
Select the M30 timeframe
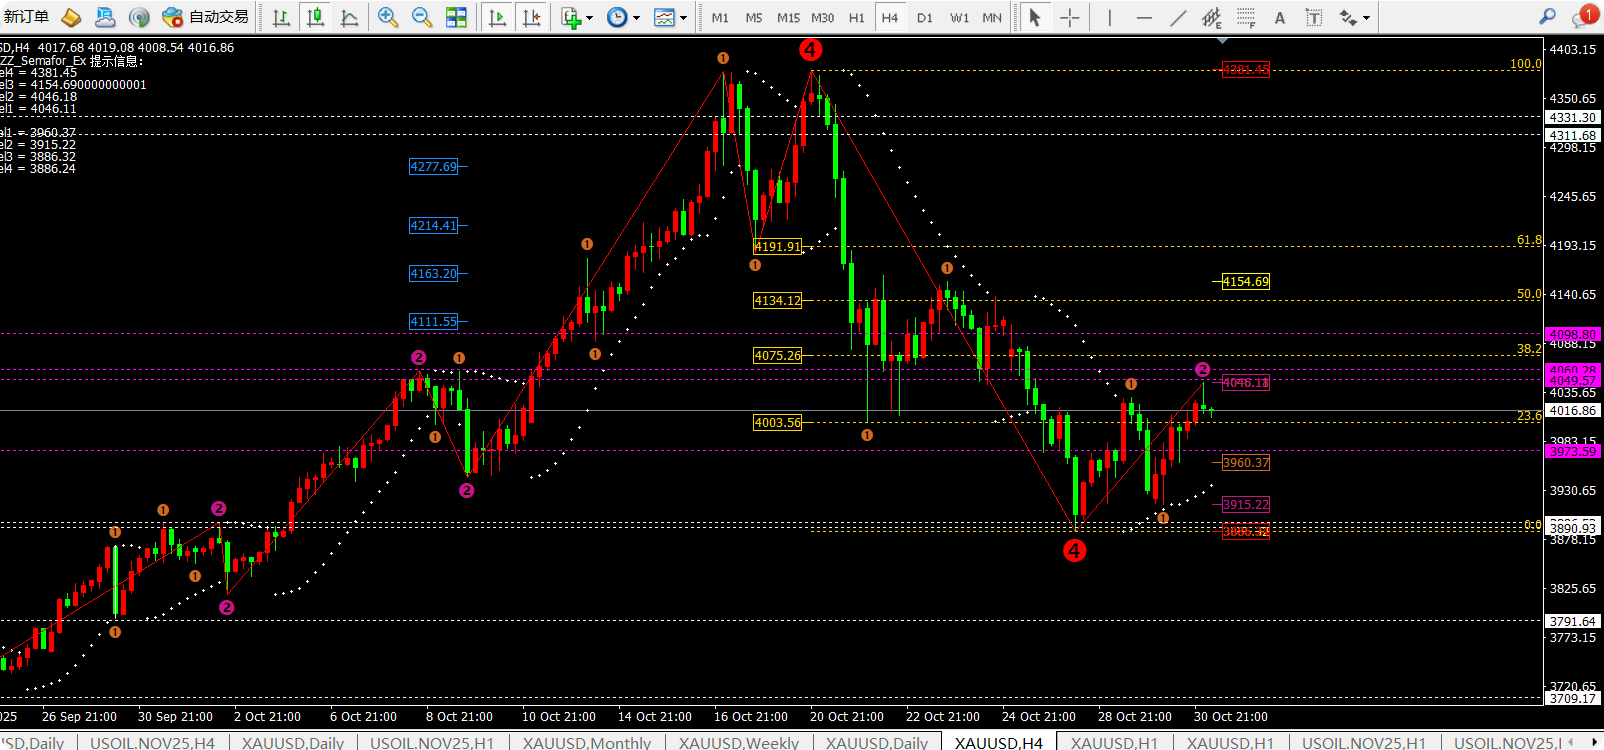822,18
